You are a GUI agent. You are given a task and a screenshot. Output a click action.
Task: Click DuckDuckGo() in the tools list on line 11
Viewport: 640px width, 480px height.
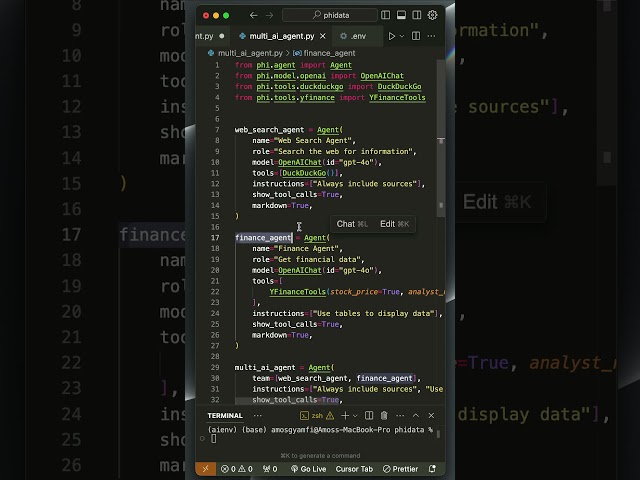(308, 173)
